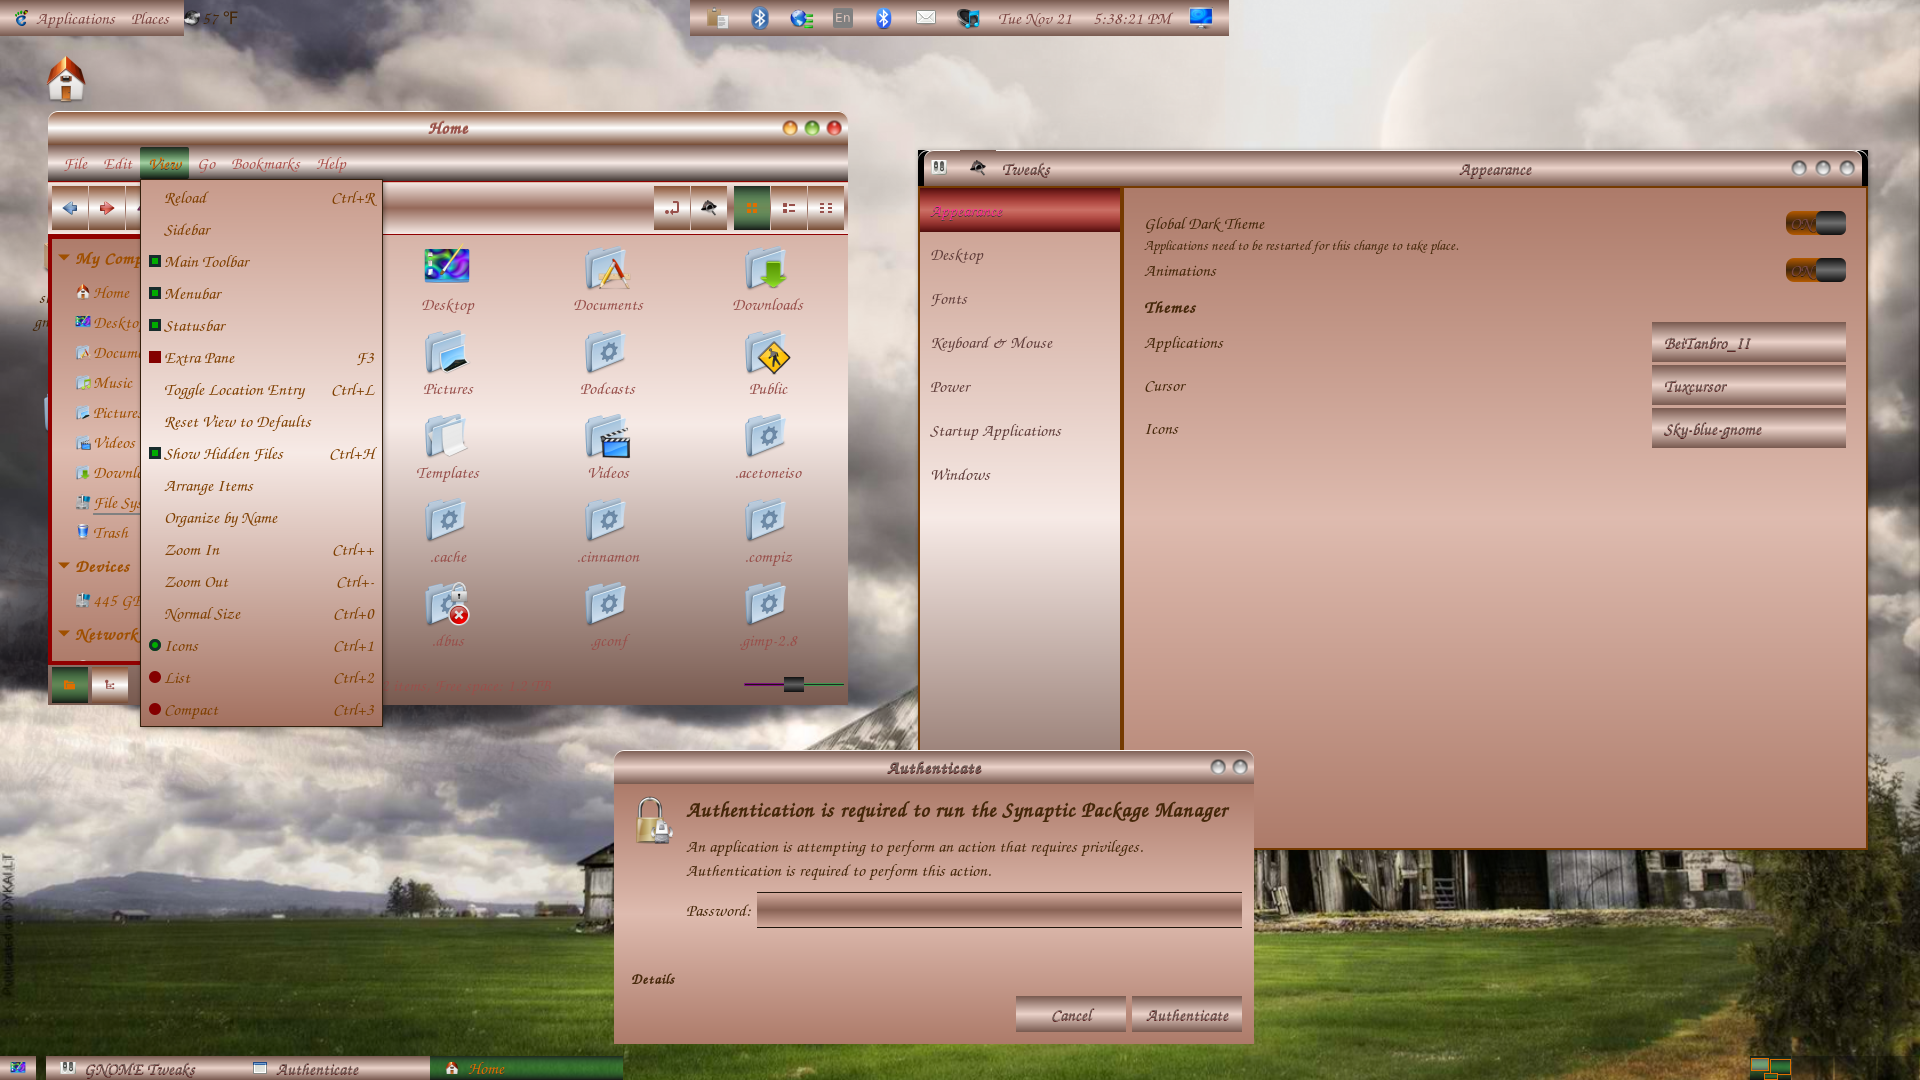Select Fonts in Tweaks sidebar
This screenshot has width=1920, height=1080.
(x=1019, y=299)
